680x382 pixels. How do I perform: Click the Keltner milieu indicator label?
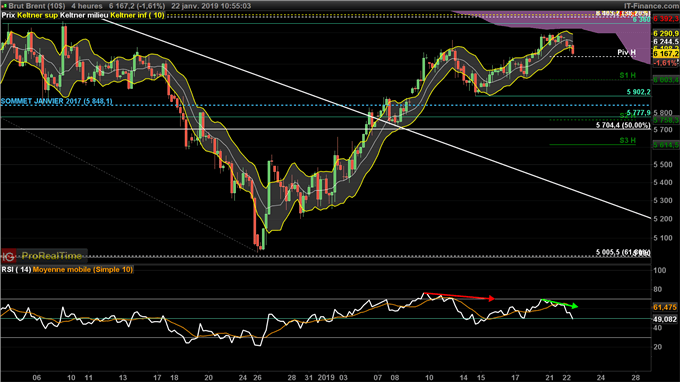click(x=84, y=15)
